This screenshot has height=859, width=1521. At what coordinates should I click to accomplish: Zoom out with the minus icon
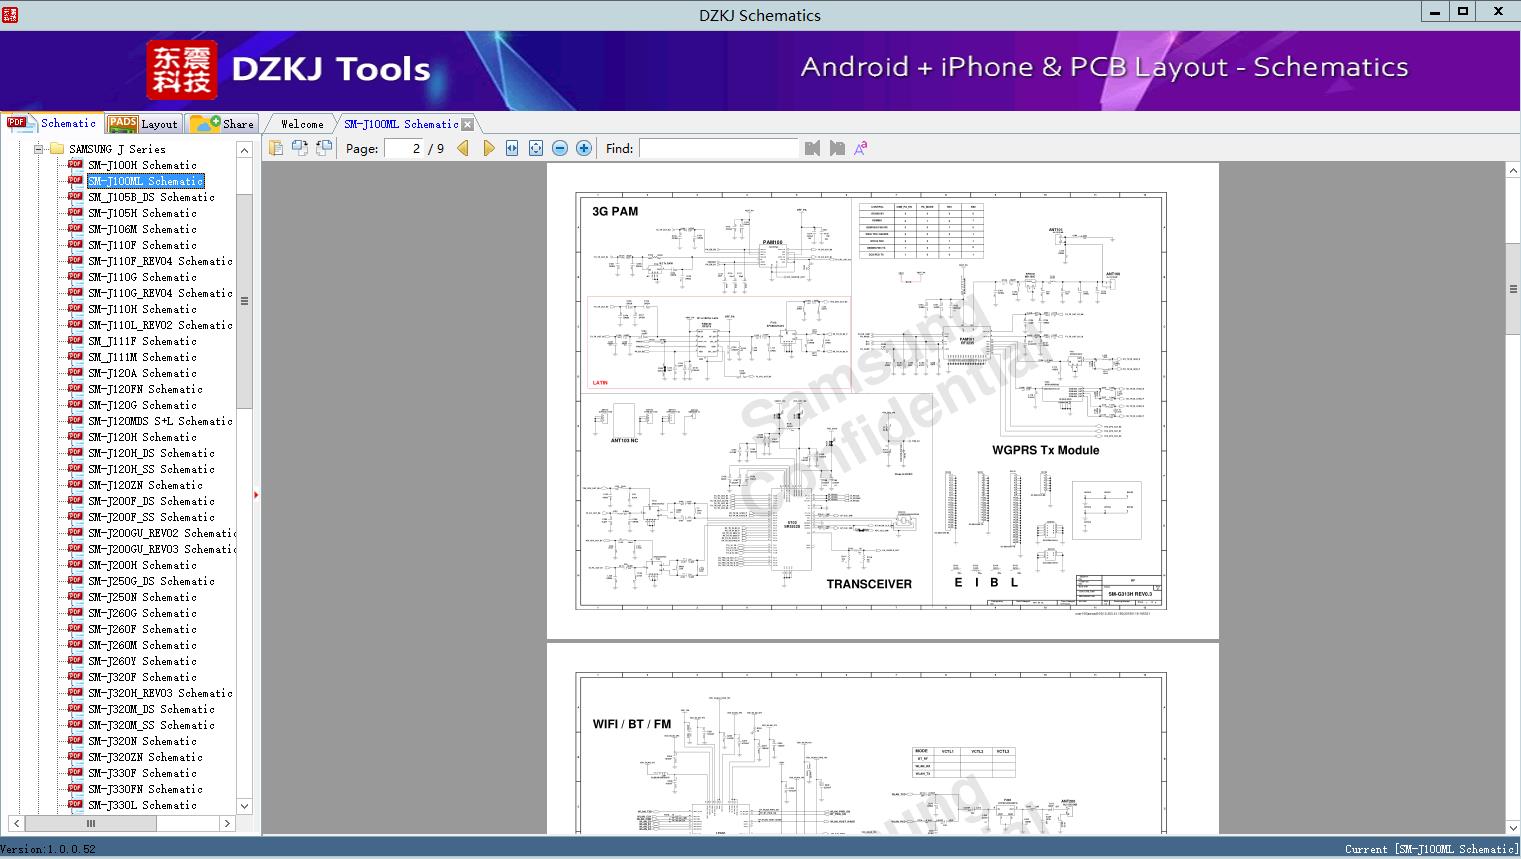point(560,148)
